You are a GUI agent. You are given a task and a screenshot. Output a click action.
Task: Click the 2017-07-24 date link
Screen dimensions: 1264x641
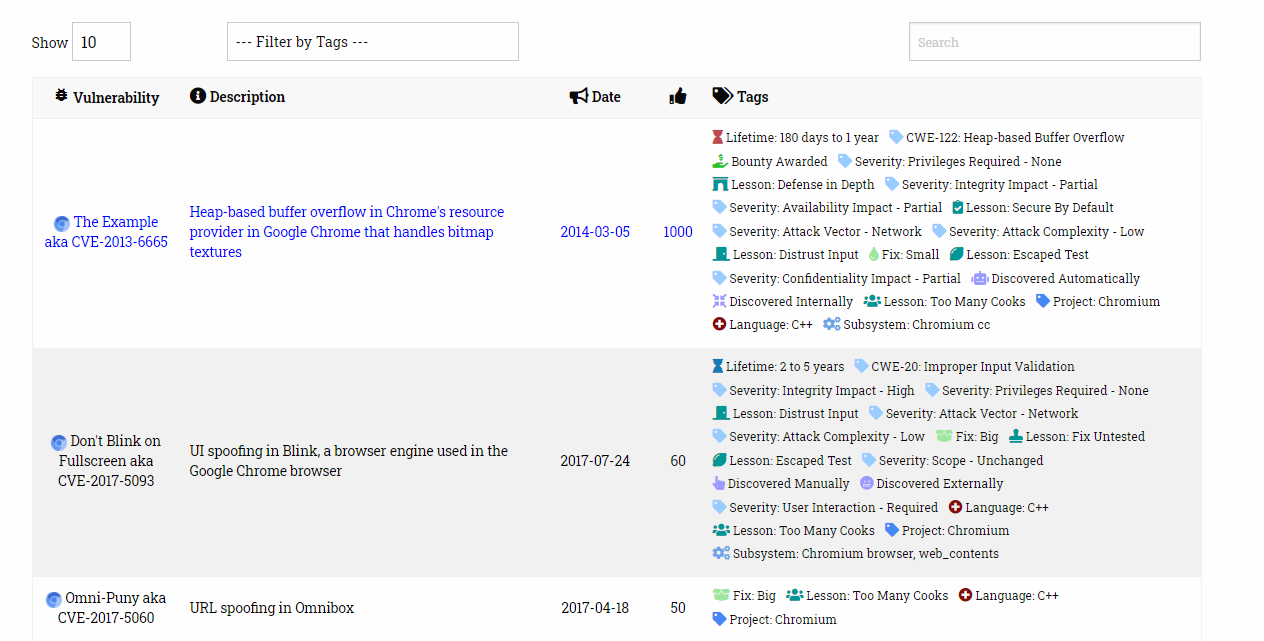click(x=595, y=460)
